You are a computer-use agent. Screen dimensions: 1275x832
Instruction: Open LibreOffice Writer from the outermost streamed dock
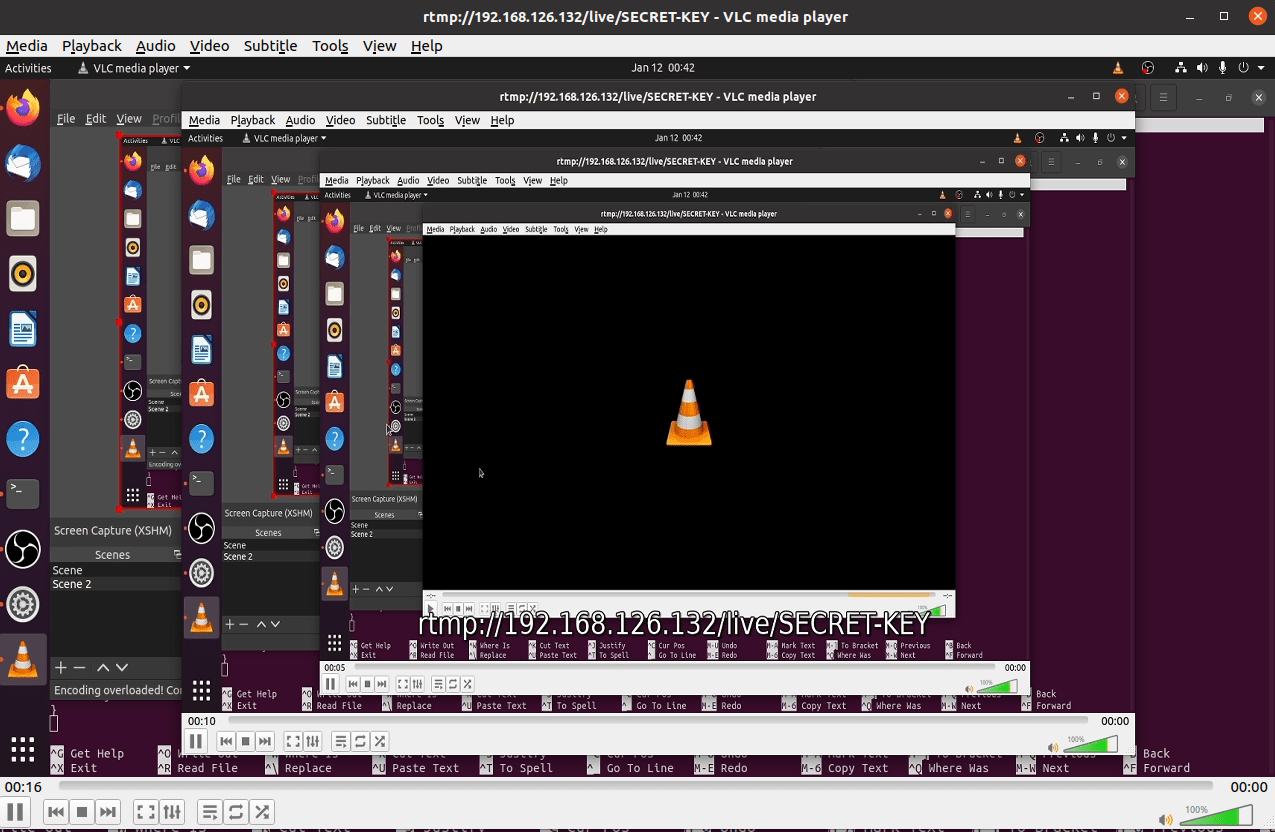pos(23,328)
